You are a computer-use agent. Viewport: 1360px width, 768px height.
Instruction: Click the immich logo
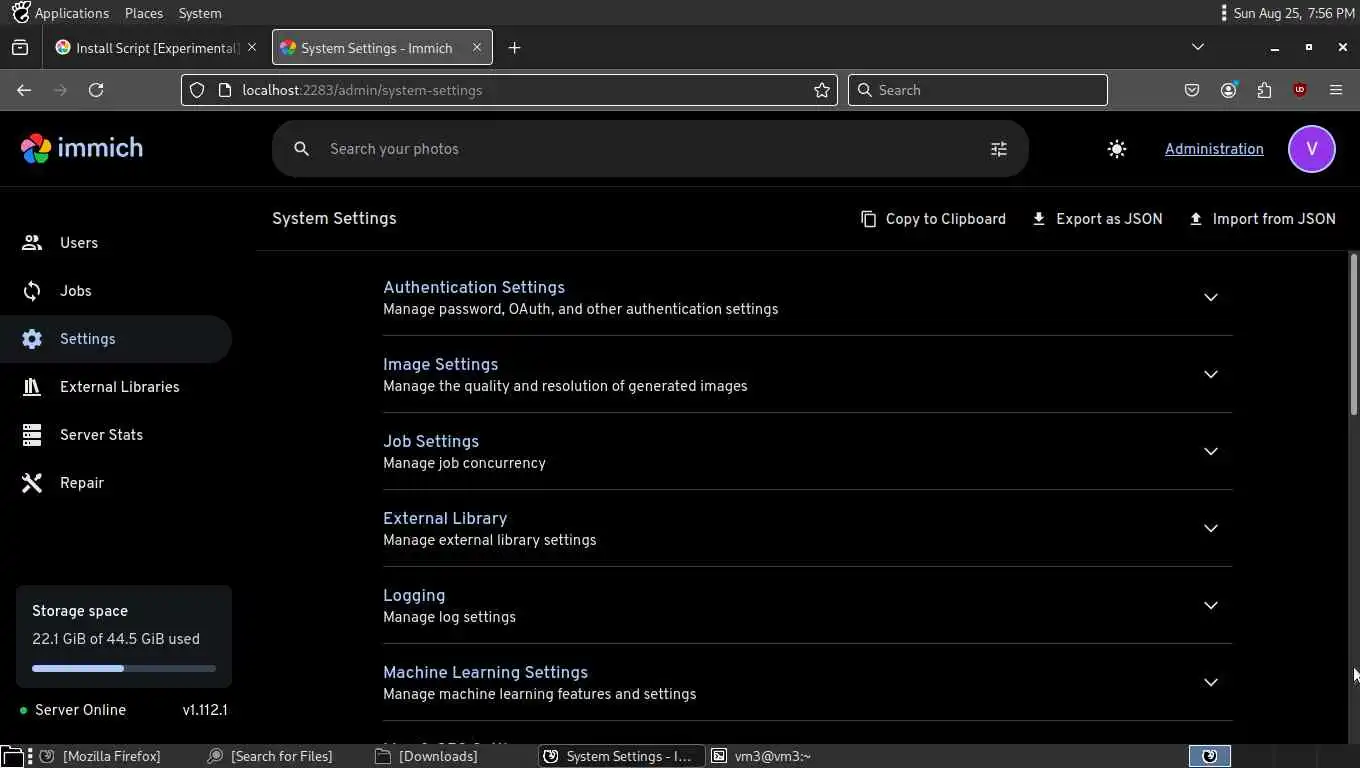pos(82,148)
